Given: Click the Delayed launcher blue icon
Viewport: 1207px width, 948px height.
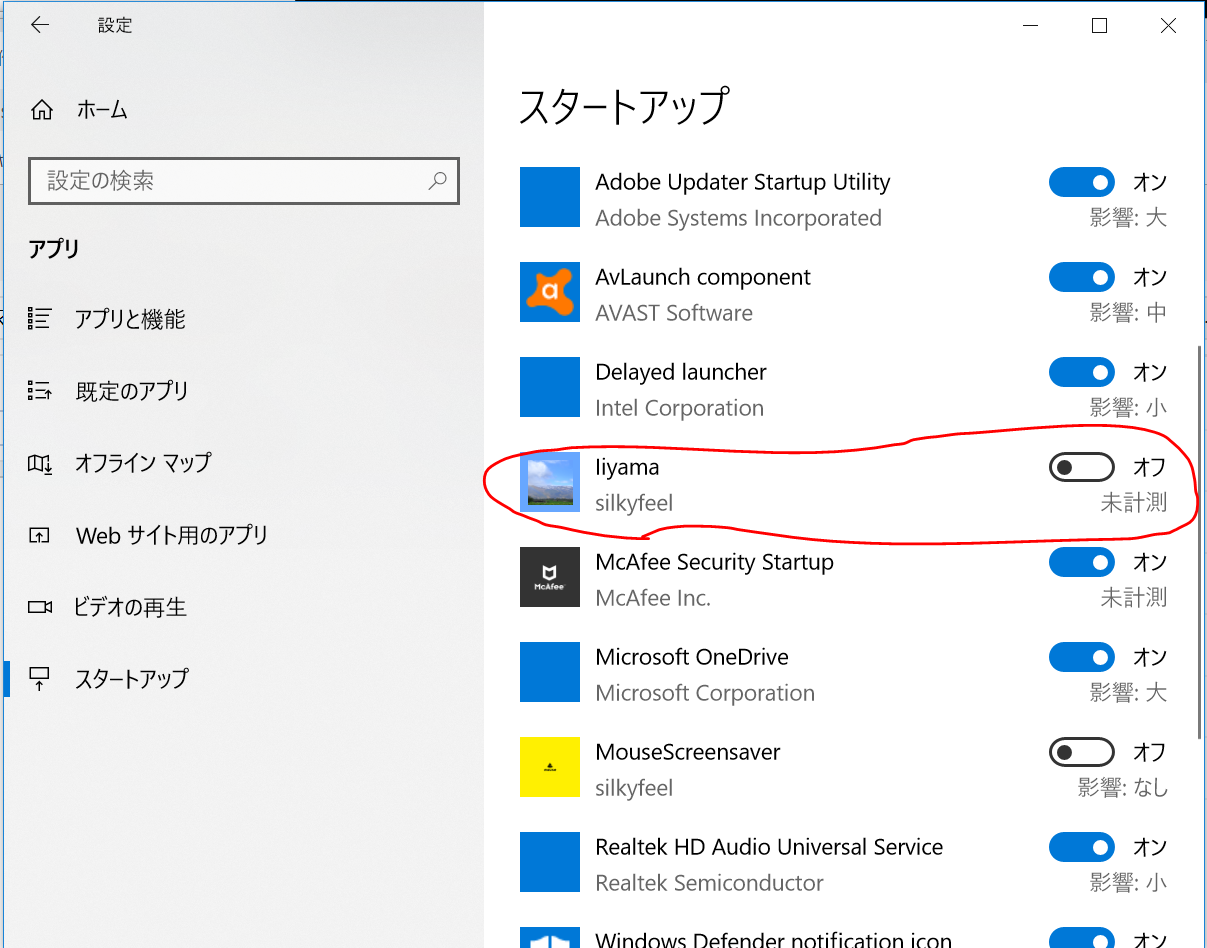Looking at the screenshot, I should click(x=550, y=387).
